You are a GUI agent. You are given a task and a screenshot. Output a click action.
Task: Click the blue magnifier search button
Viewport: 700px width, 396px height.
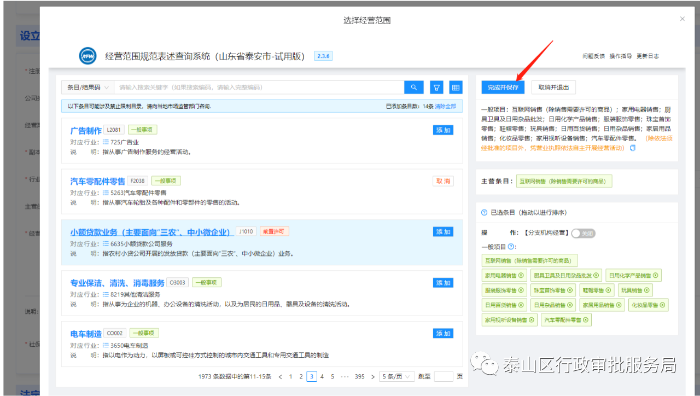click(413, 88)
